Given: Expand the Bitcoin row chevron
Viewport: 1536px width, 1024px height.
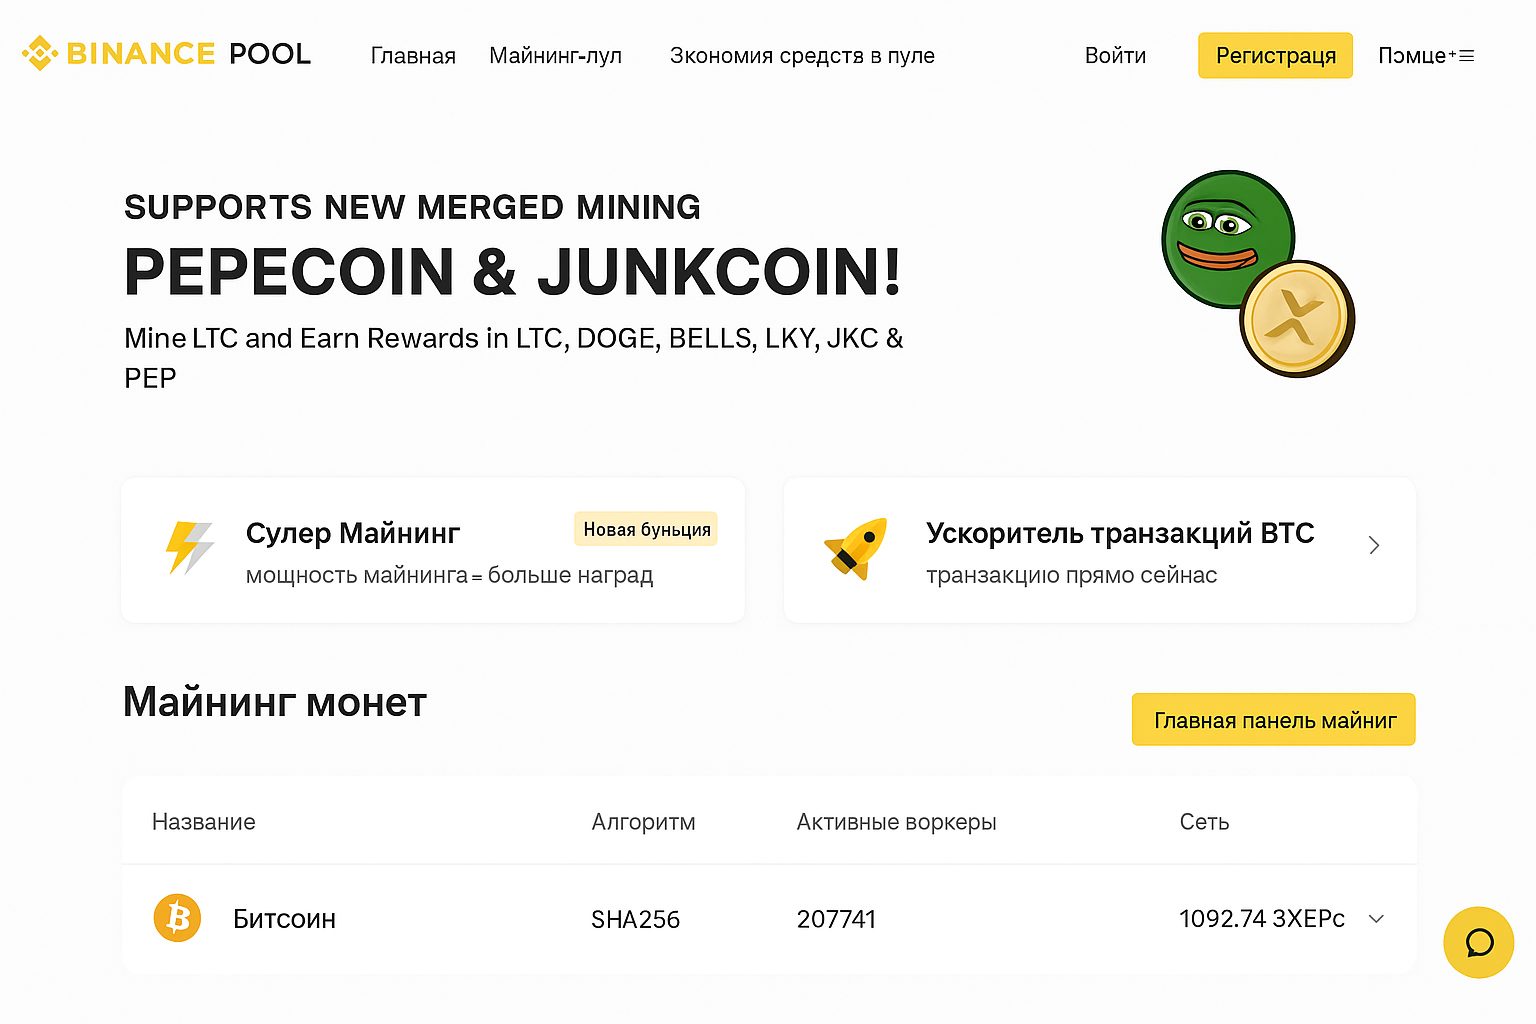Looking at the screenshot, I should [1376, 919].
